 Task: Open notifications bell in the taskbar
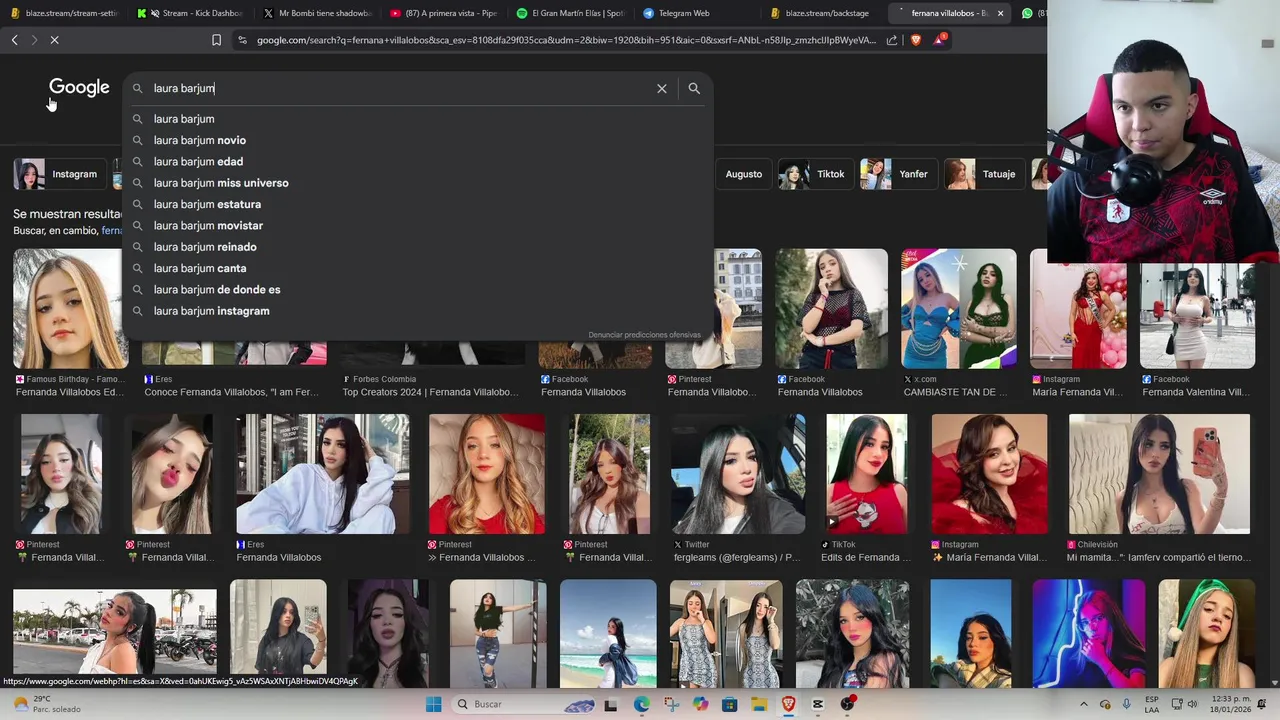(1261, 704)
